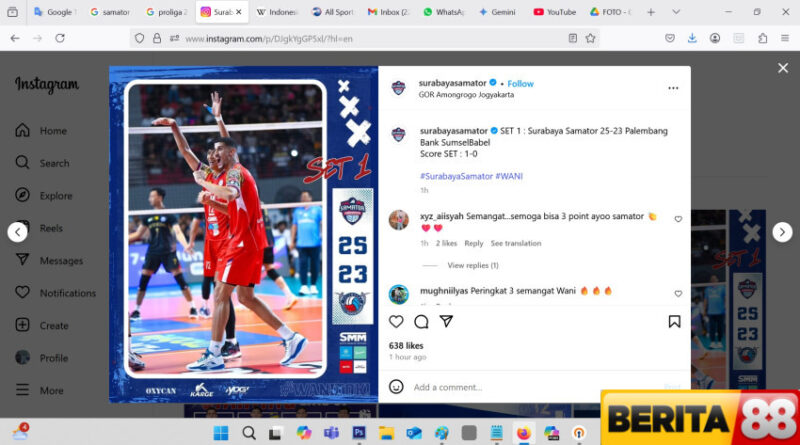Image resolution: width=800 pixels, height=445 pixels.
Task: Reply to the xyz_aiisyah comment
Action: (473, 243)
